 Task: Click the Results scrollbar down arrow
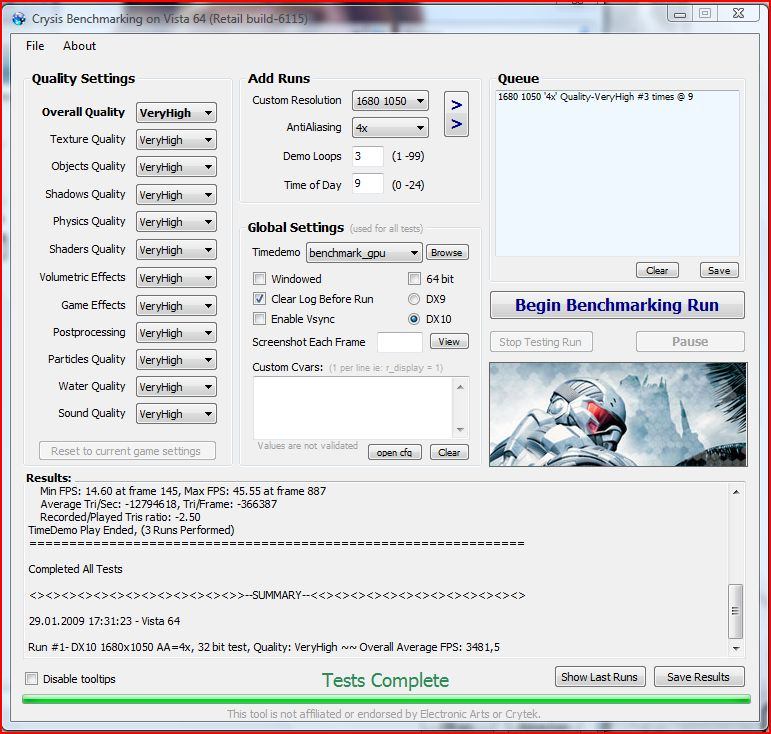(x=736, y=648)
